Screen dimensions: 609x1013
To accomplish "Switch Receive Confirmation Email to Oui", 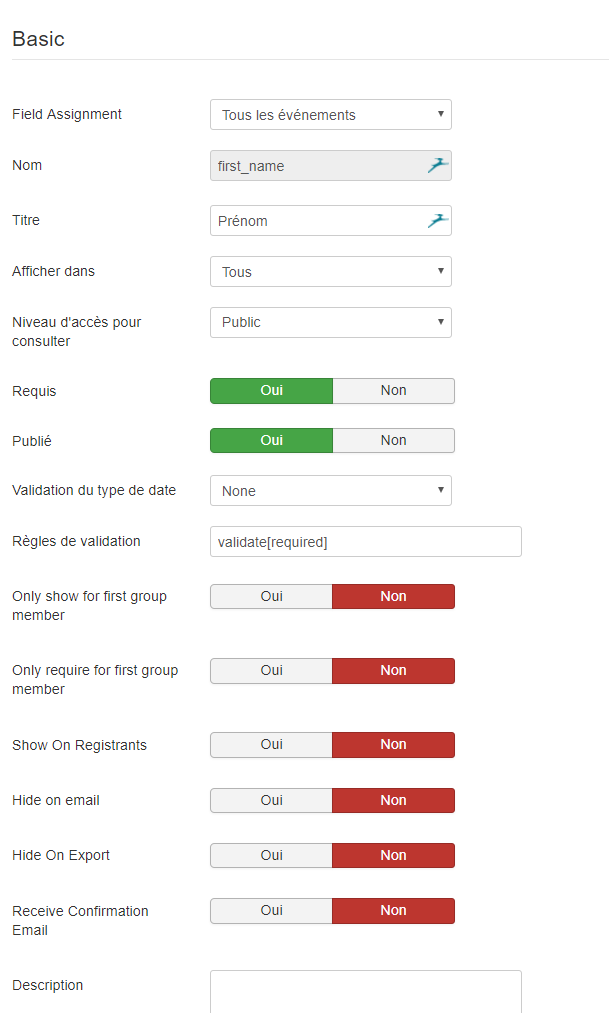I will (x=271, y=911).
